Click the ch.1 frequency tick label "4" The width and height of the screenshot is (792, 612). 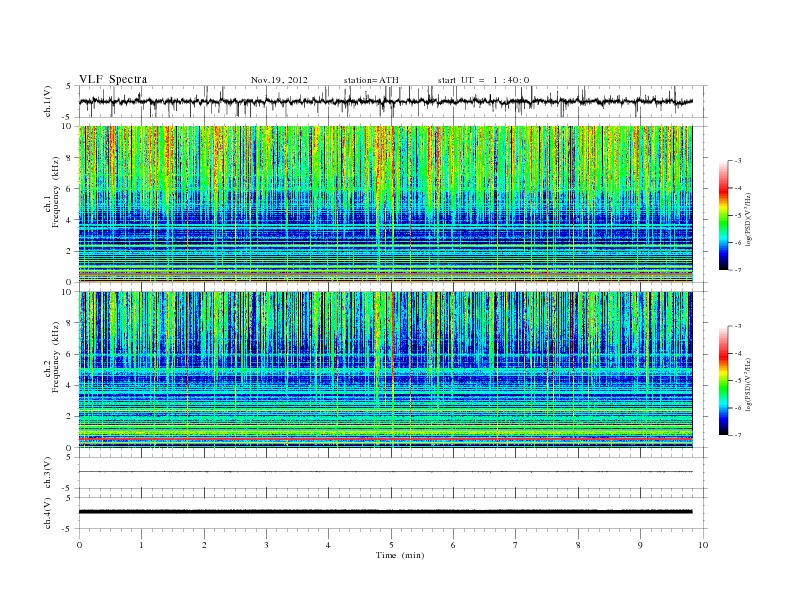click(70, 220)
